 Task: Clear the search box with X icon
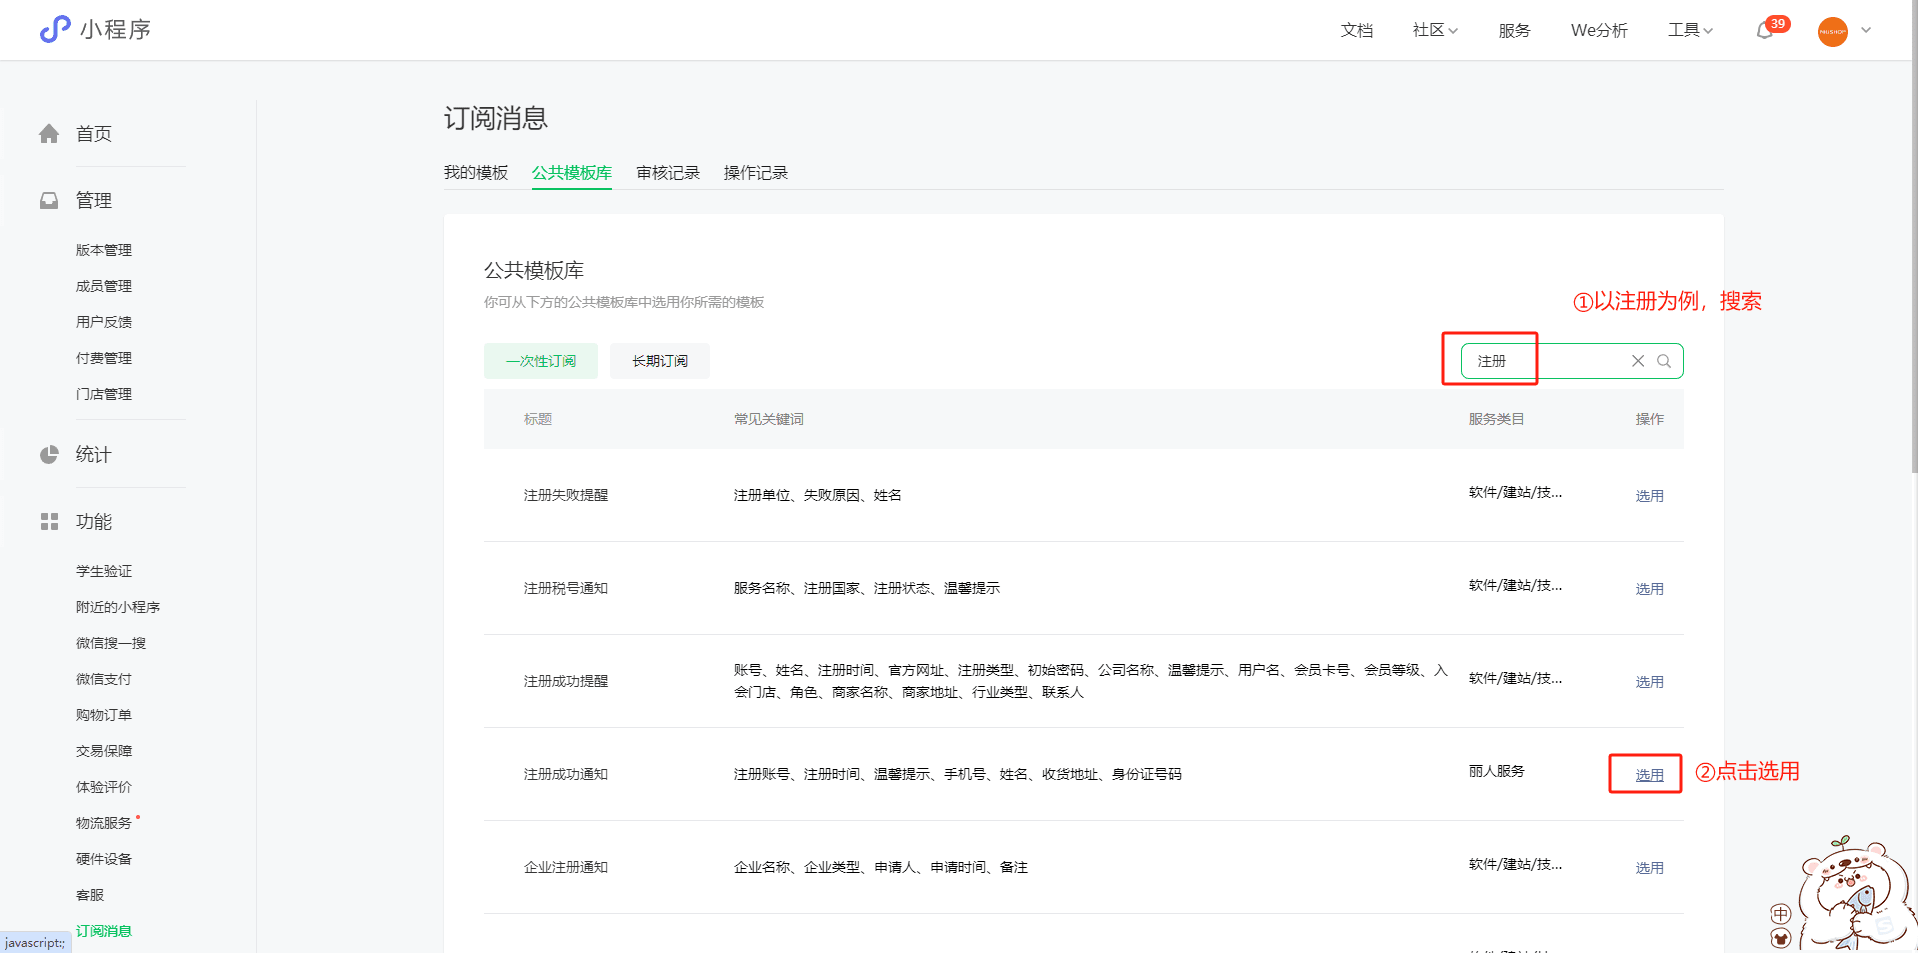click(1638, 361)
